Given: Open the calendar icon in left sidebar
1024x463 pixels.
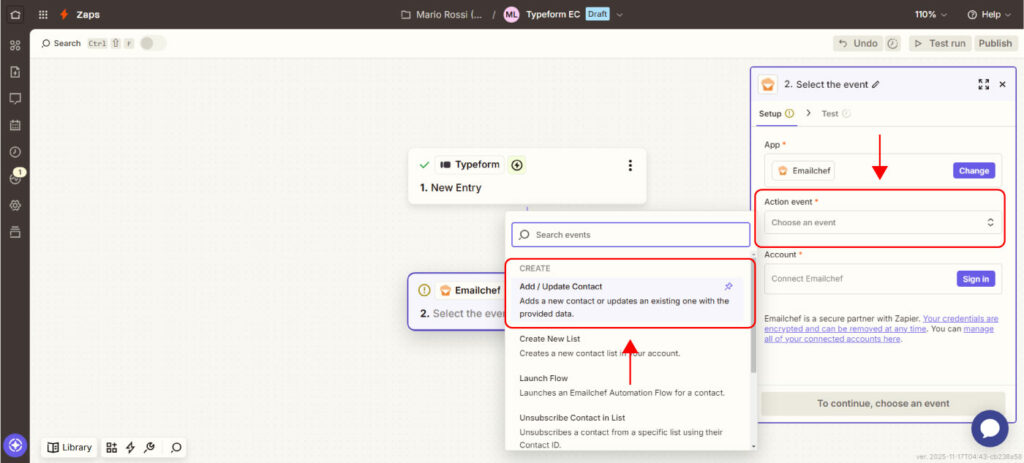Looking at the screenshot, I should point(15,125).
